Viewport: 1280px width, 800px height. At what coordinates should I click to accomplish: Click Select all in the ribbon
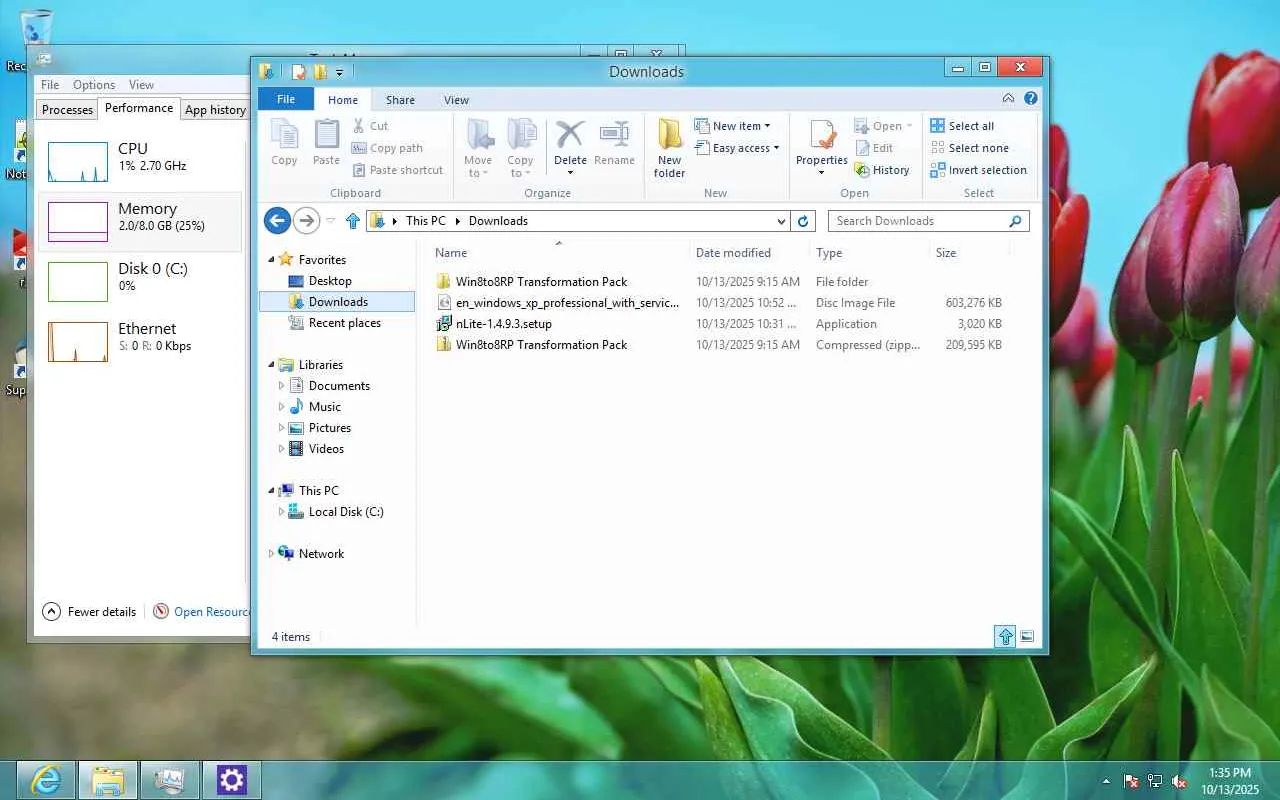(962, 126)
